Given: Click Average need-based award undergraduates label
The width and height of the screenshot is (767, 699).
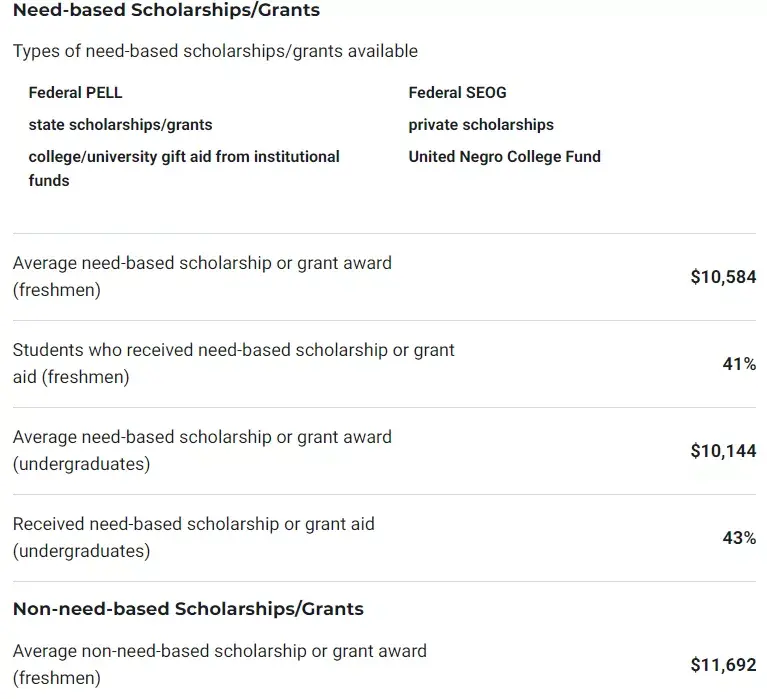Looking at the screenshot, I should click(x=202, y=450).
